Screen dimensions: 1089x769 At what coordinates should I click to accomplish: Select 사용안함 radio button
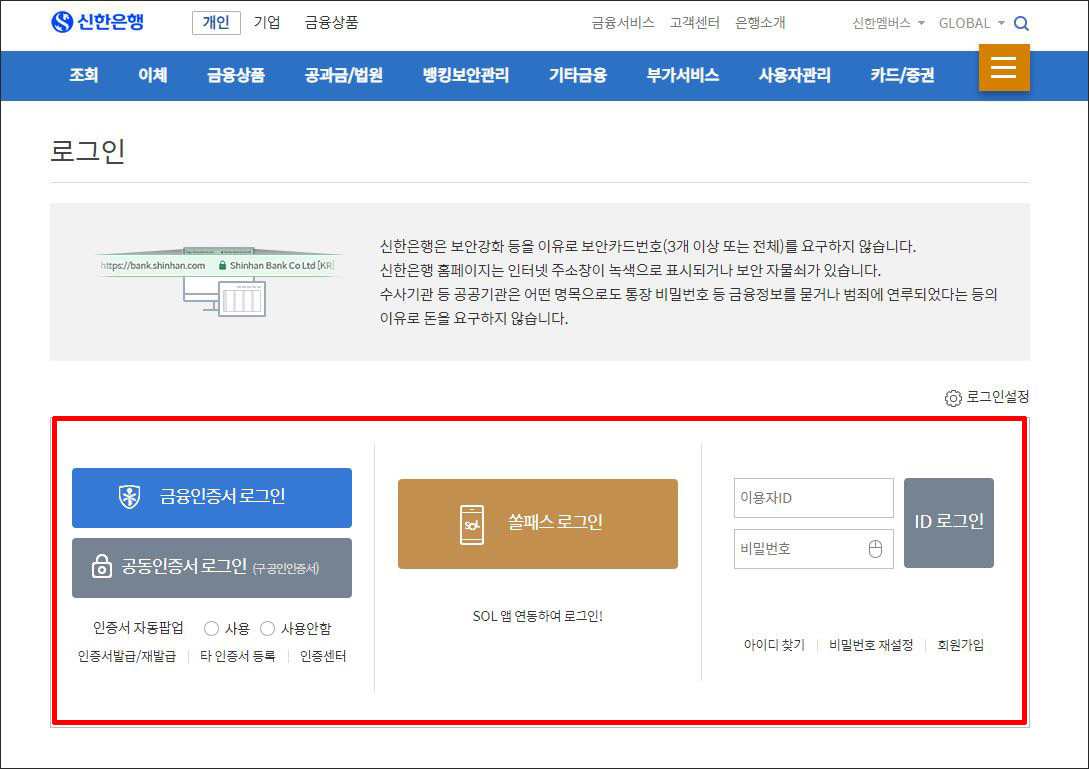click(x=267, y=629)
